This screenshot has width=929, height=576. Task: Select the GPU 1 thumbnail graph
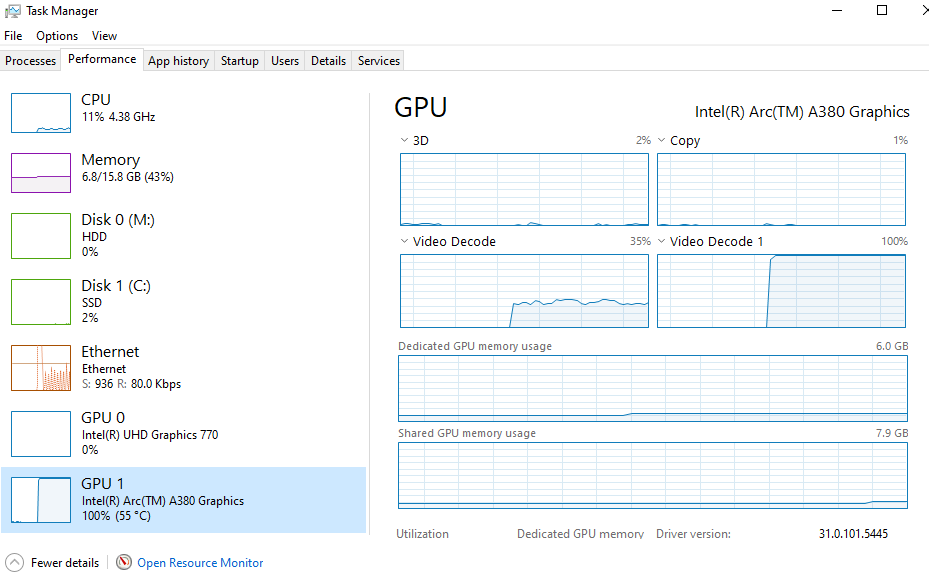[41, 499]
